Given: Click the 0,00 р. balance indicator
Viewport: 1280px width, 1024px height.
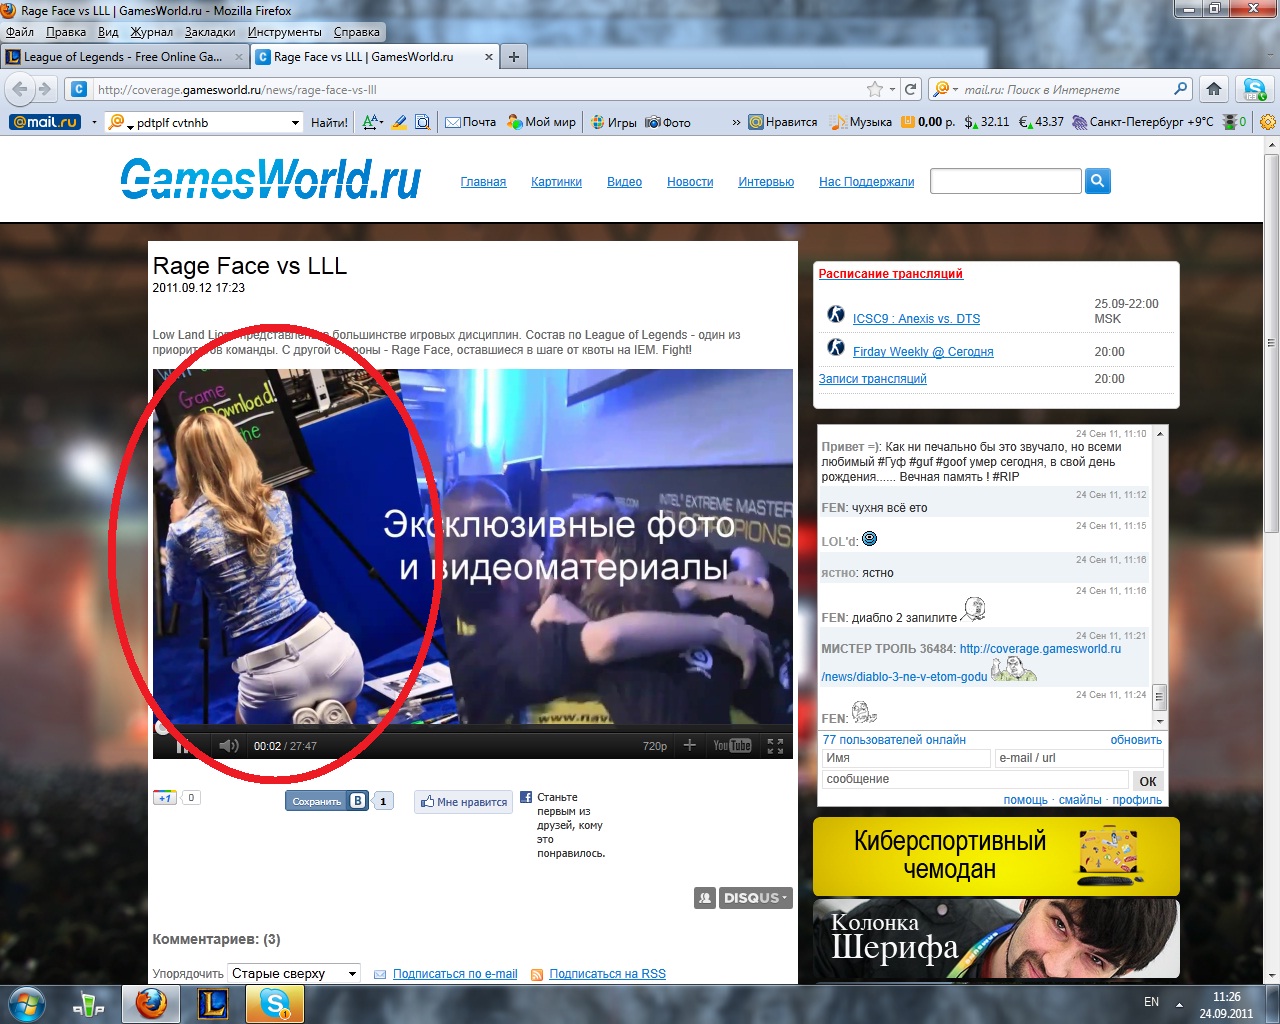Looking at the screenshot, I should (x=928, y=122).
